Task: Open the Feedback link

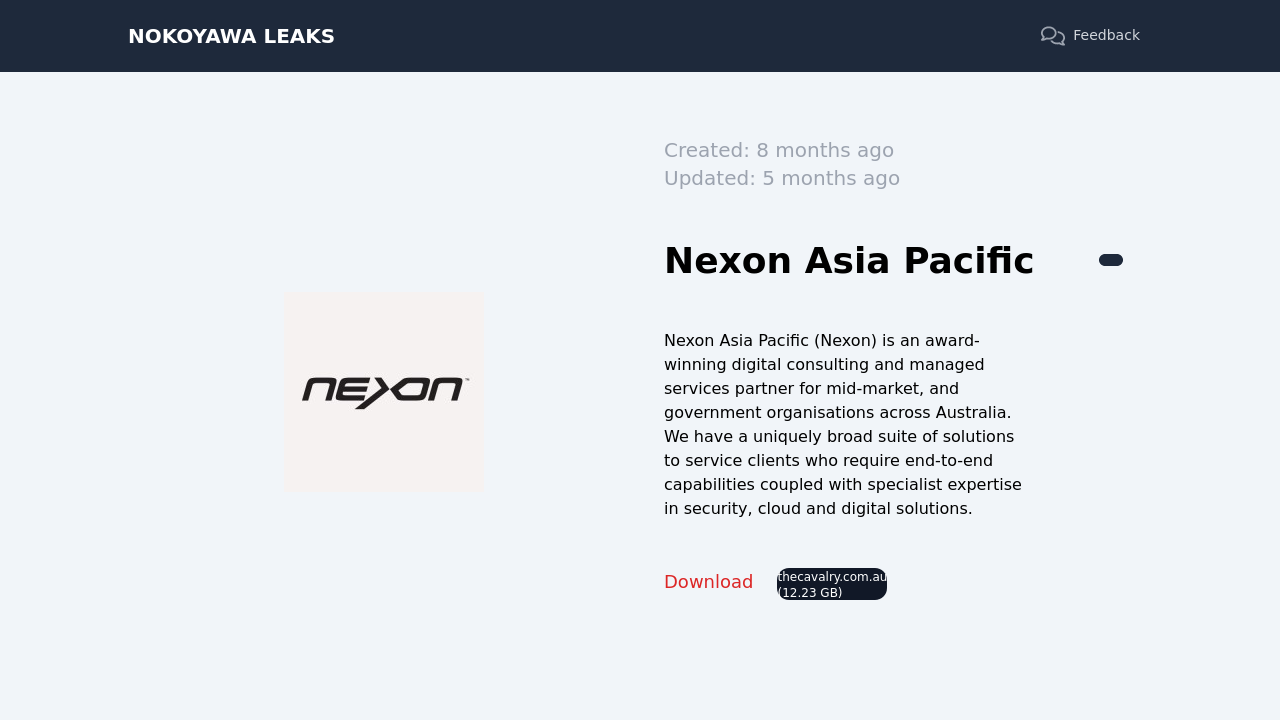Action: click(x=1090, y=36)
